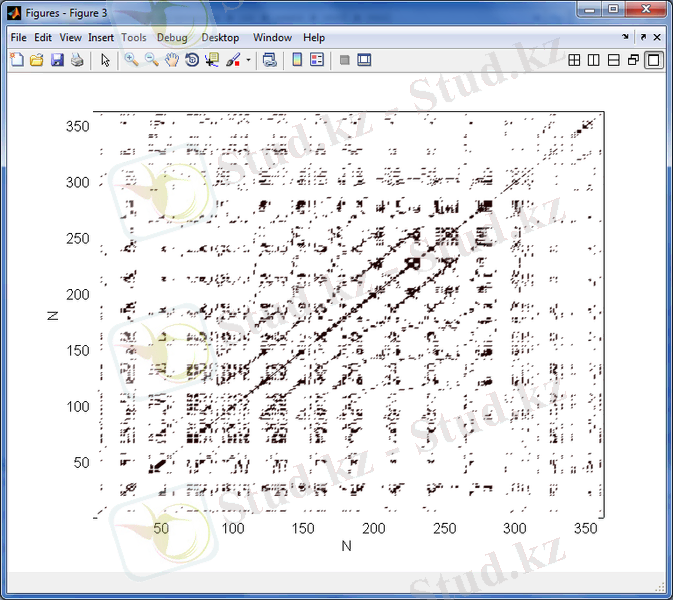The image size is (673, 600).
Task: Select the Zoom In magnifier tool
Action: tap(131, 60)
